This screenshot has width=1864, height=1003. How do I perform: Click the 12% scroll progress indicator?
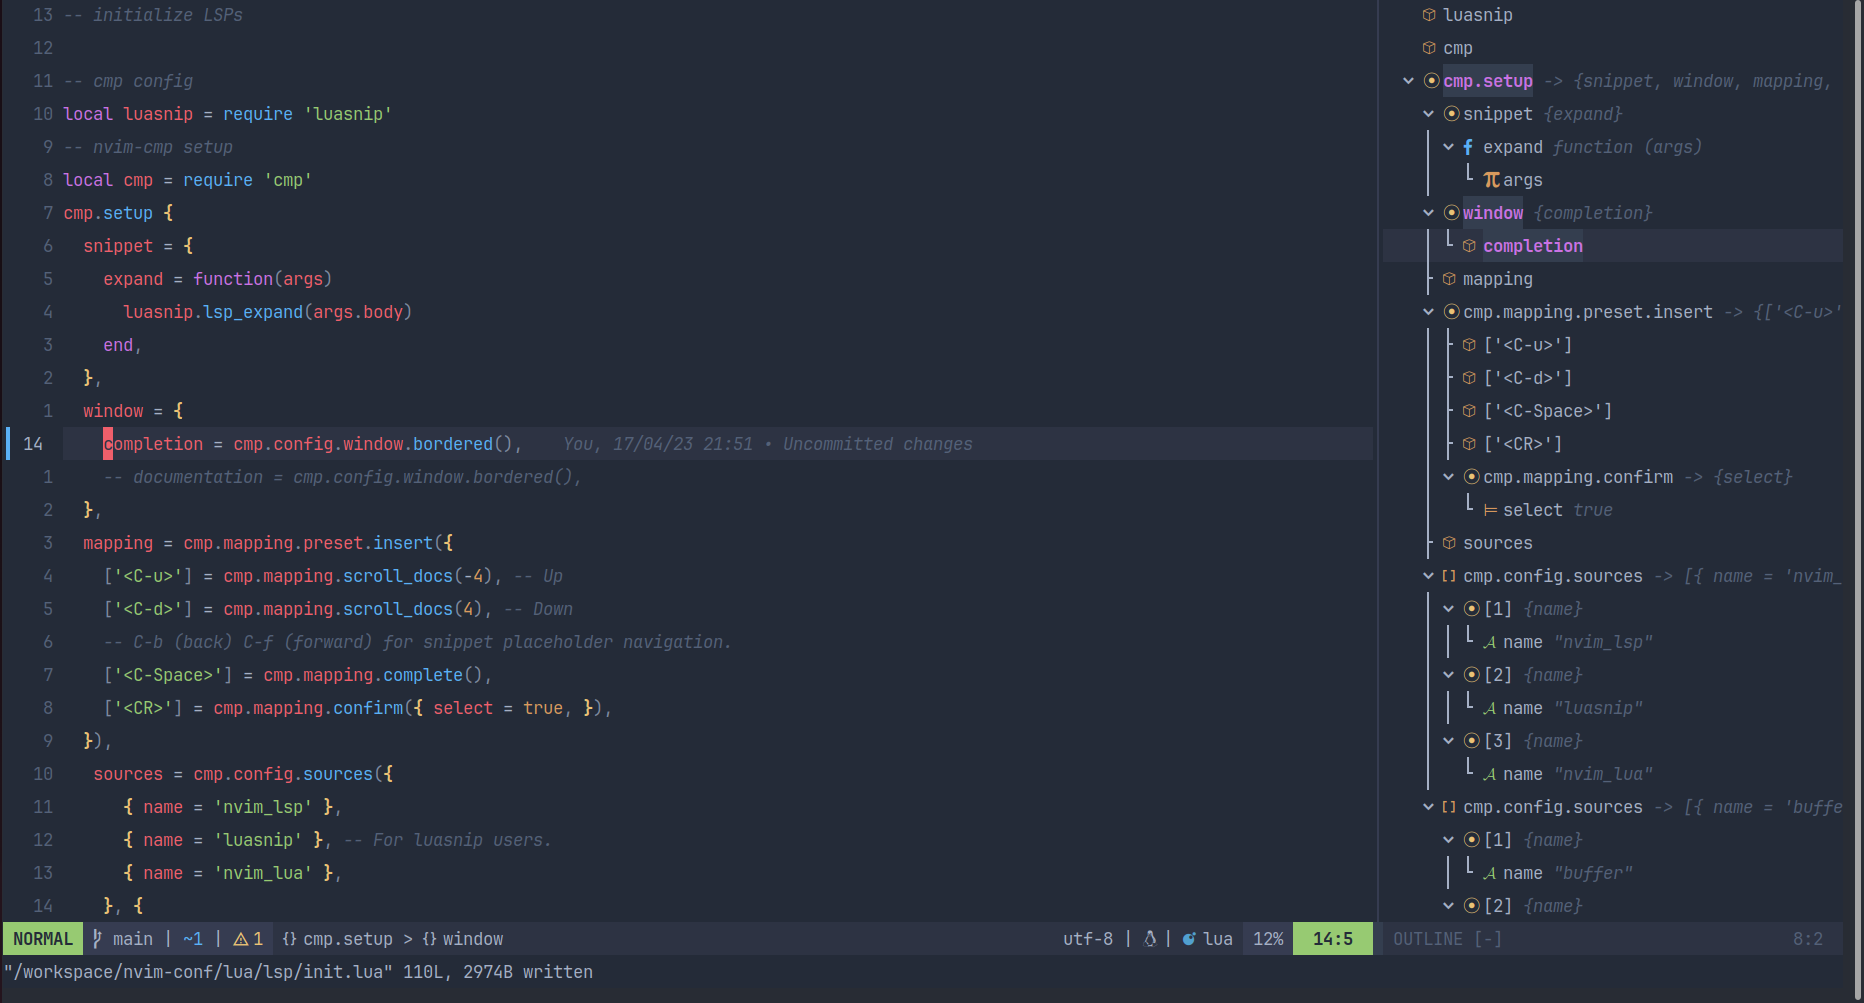[1267, 938]
